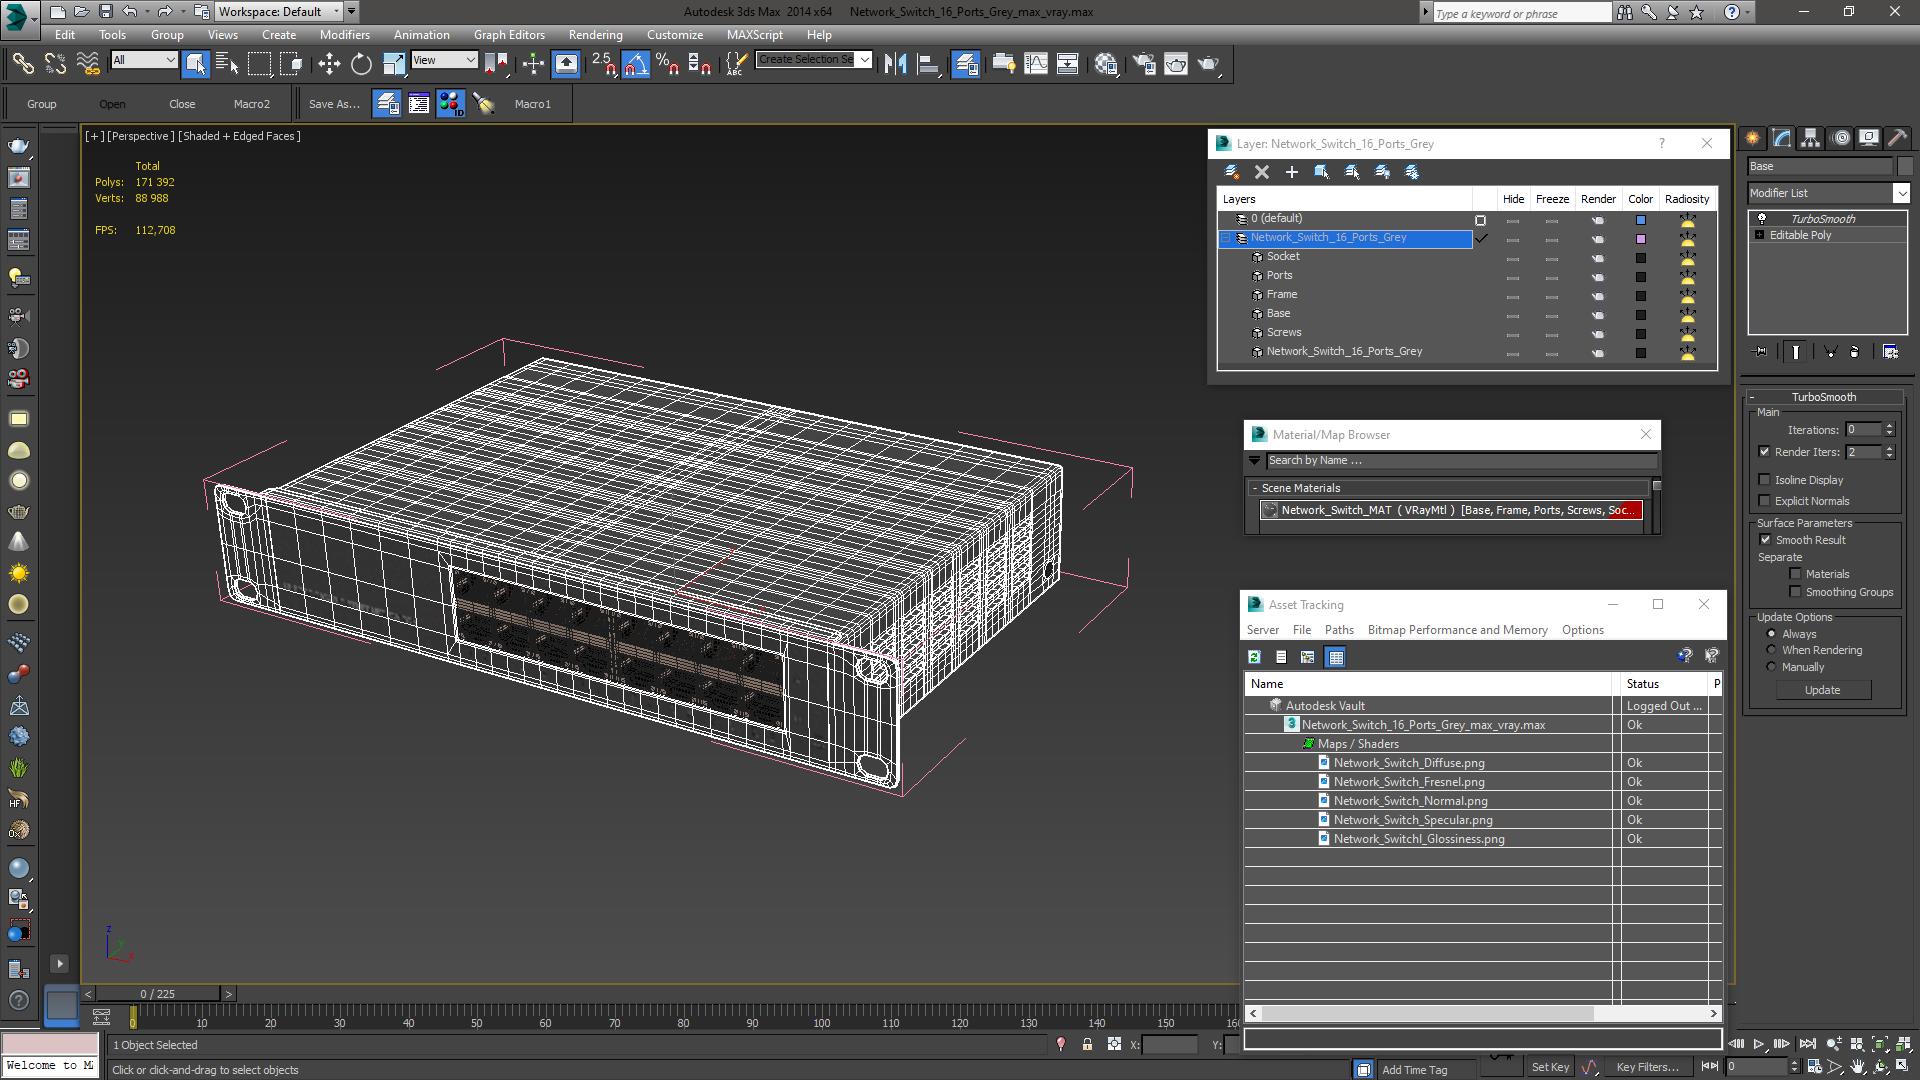Click Refresh icon in Asset Tracking toolbar
Screen dimensions: 1920x1080
click(x=1254, y=657)
